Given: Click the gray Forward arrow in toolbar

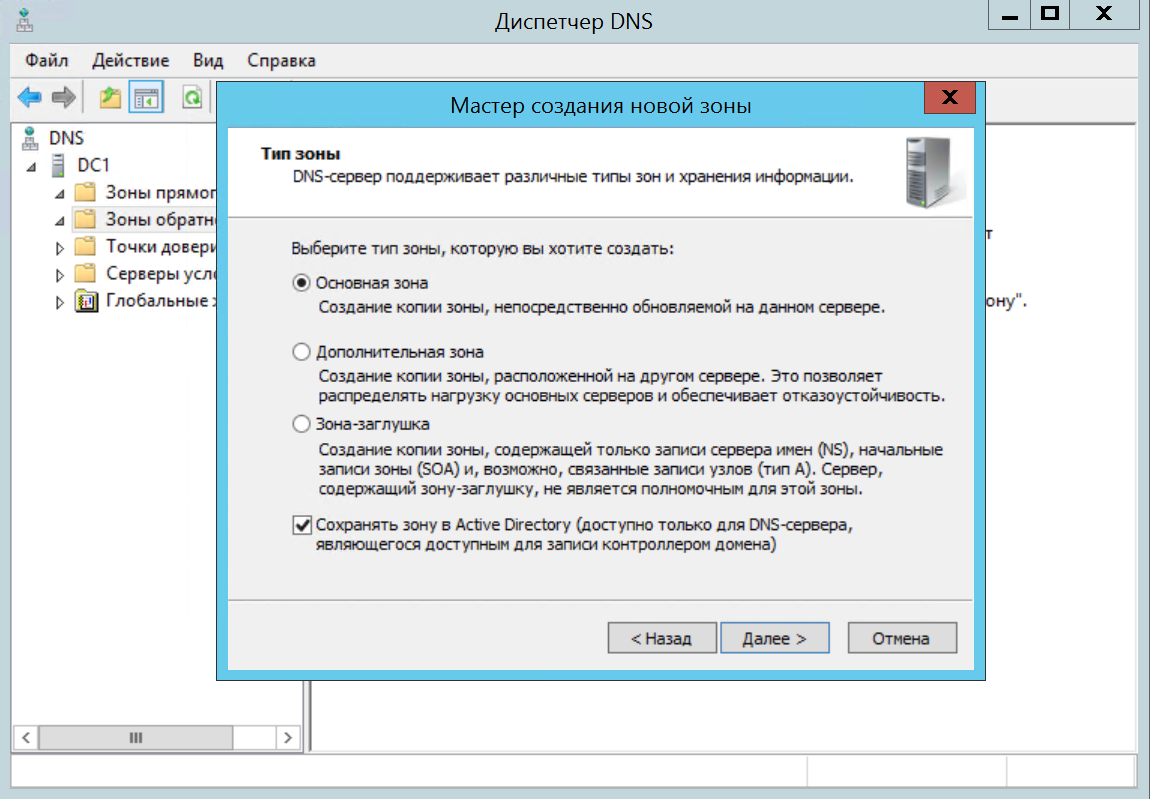Looking at the screenshot, I should pos(64,98).
